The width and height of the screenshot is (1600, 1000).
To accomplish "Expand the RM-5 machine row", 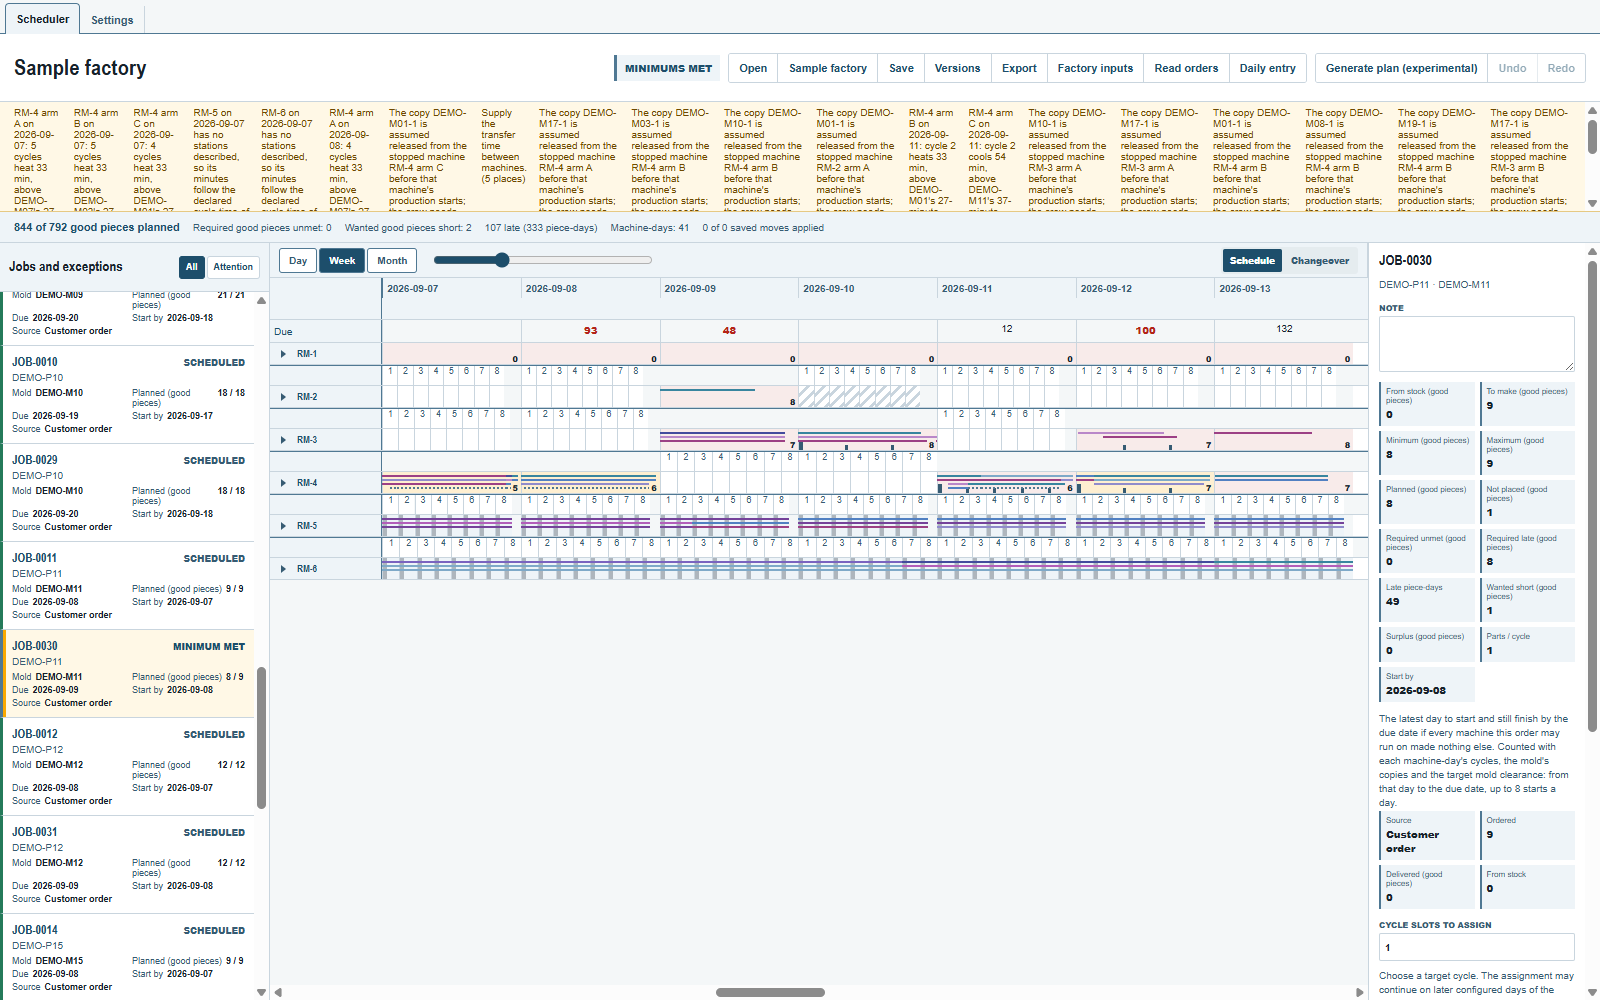I will 284,526.
